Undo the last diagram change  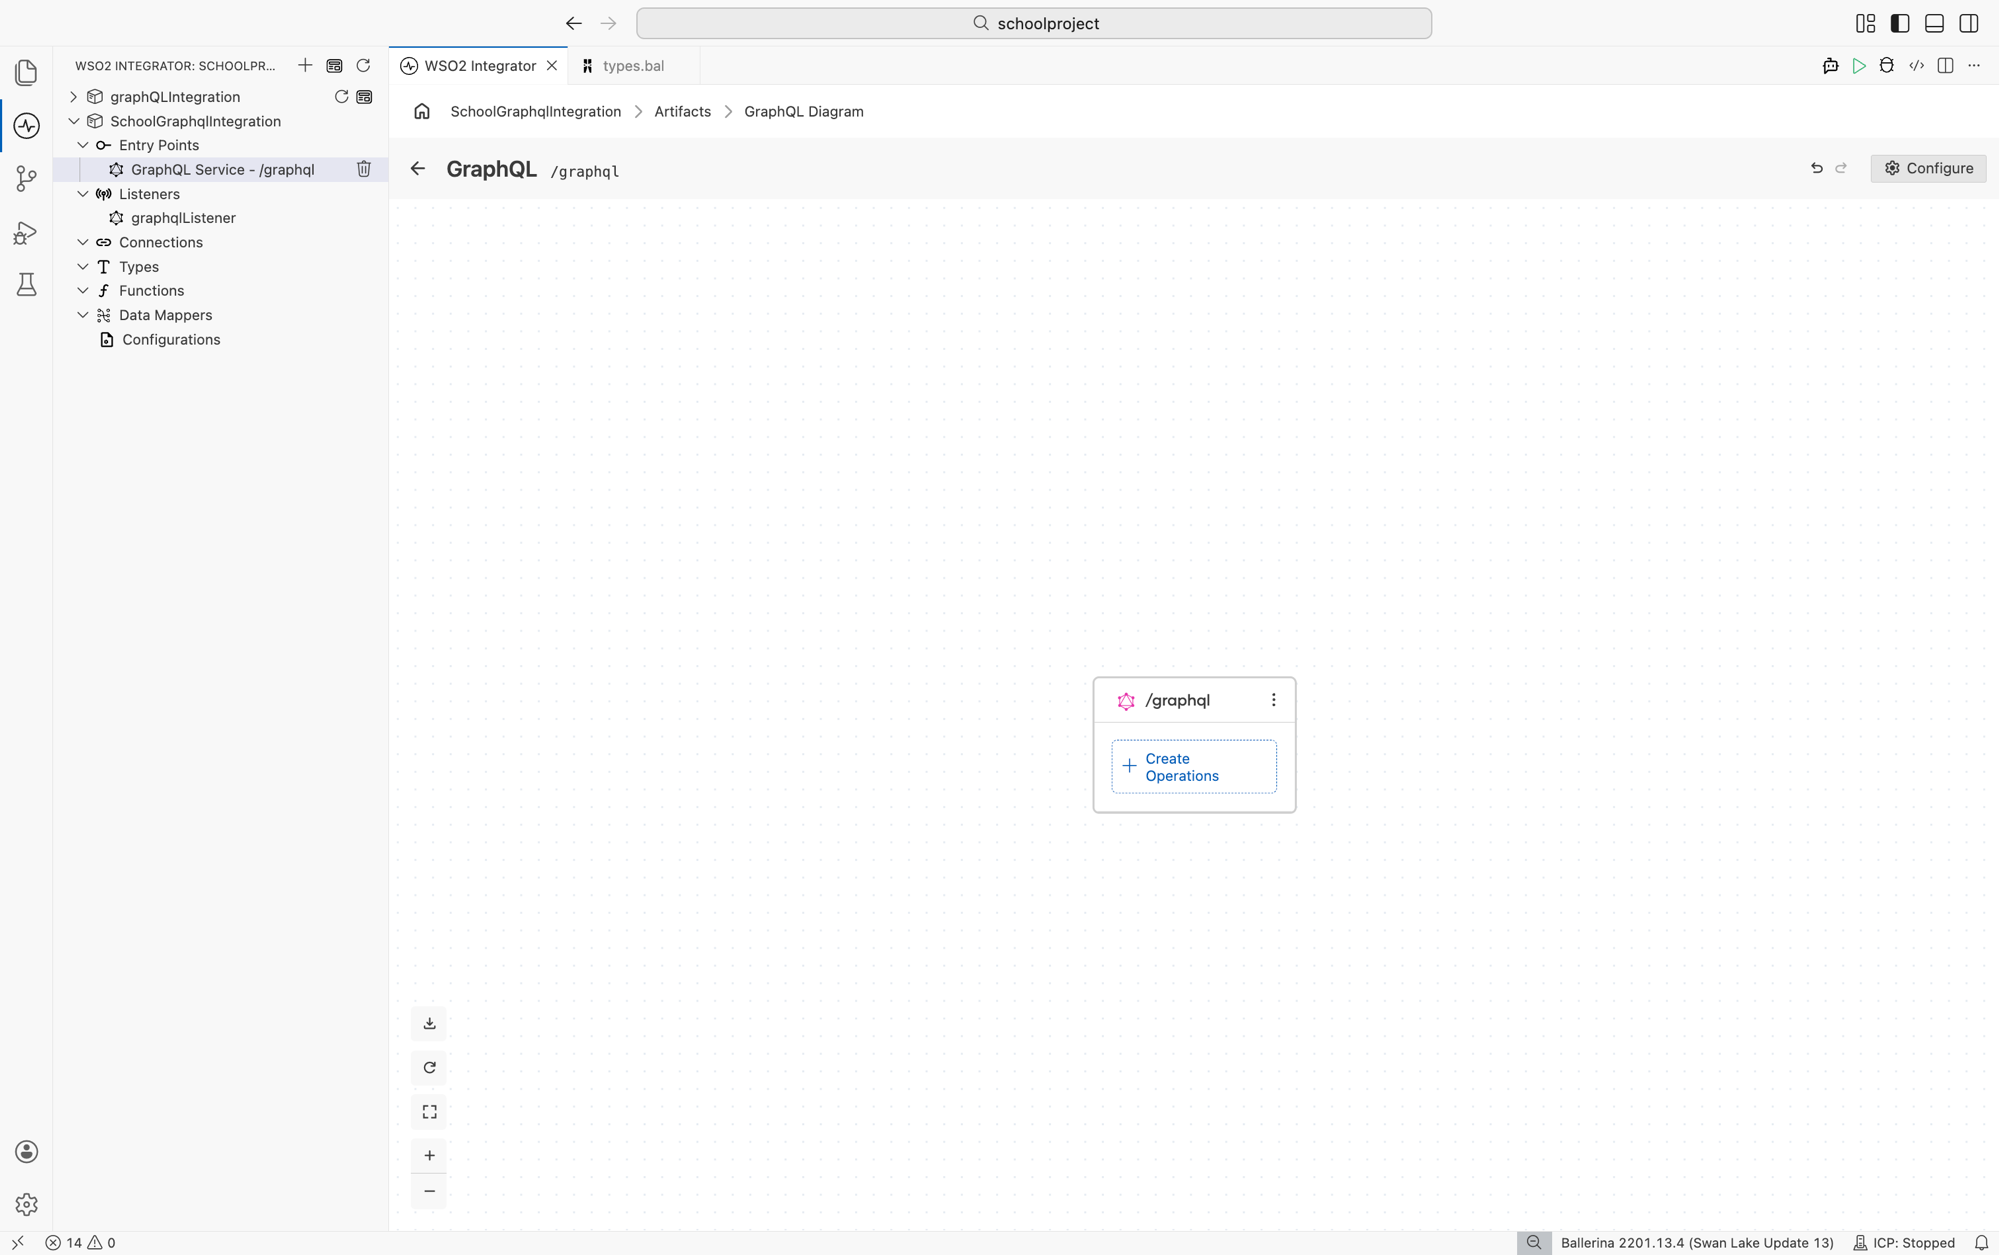coord(1817,169)
